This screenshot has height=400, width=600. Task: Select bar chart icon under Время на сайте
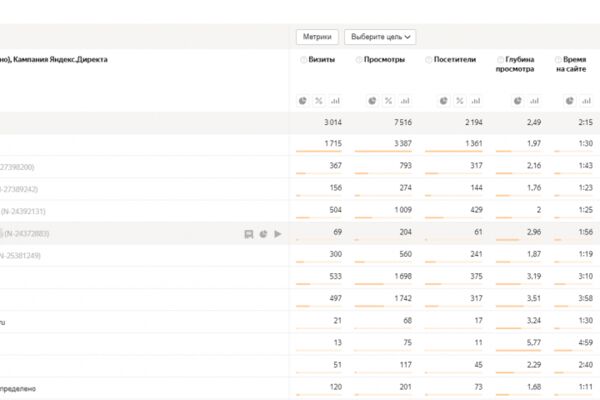[586, 101]
